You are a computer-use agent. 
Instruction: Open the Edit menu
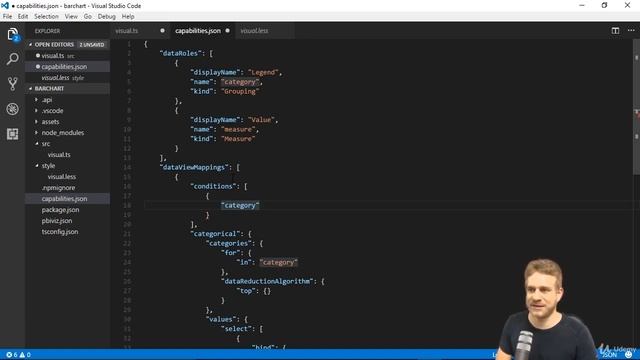point(23,16)
